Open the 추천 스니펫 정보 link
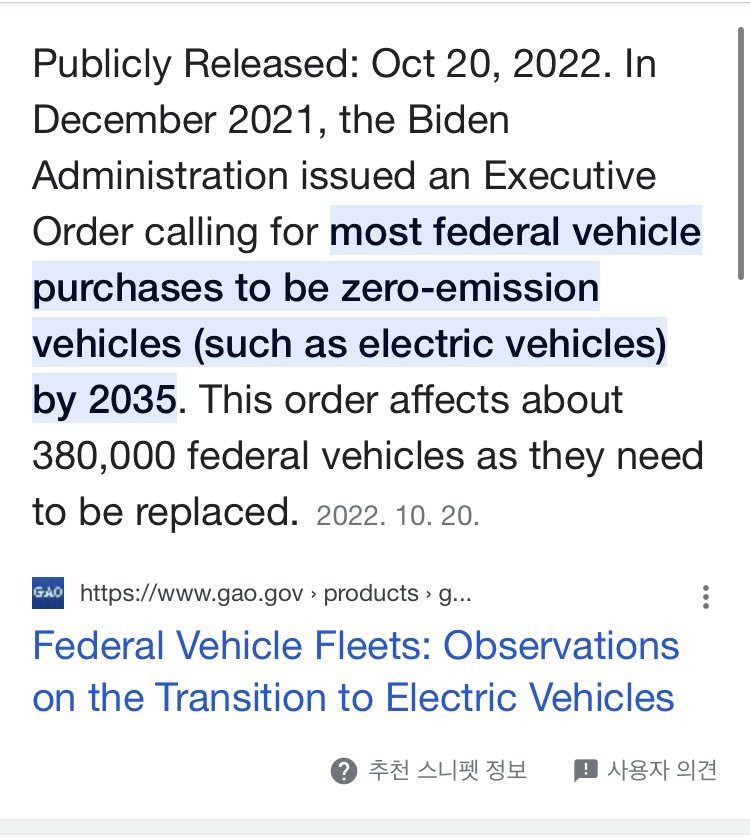750x838 pixels. click(x=447, y=770)
